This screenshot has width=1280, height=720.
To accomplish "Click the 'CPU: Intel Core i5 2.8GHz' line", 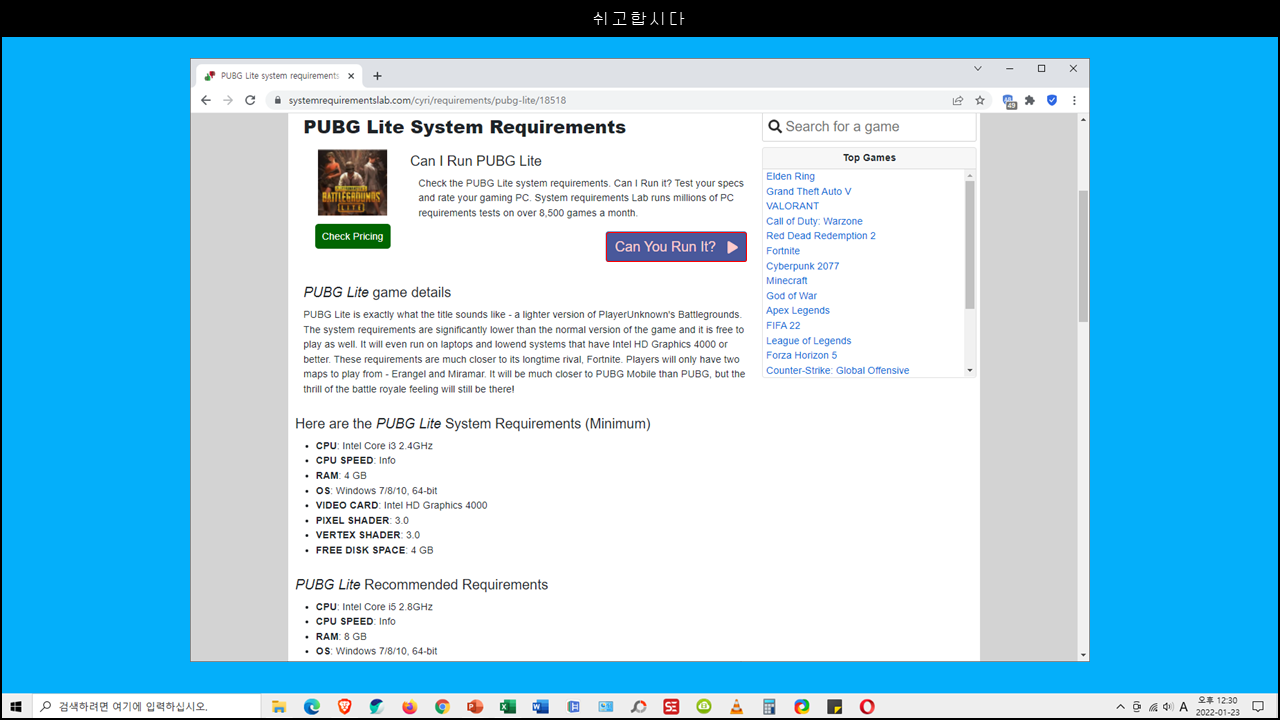I will coord(374,607).
